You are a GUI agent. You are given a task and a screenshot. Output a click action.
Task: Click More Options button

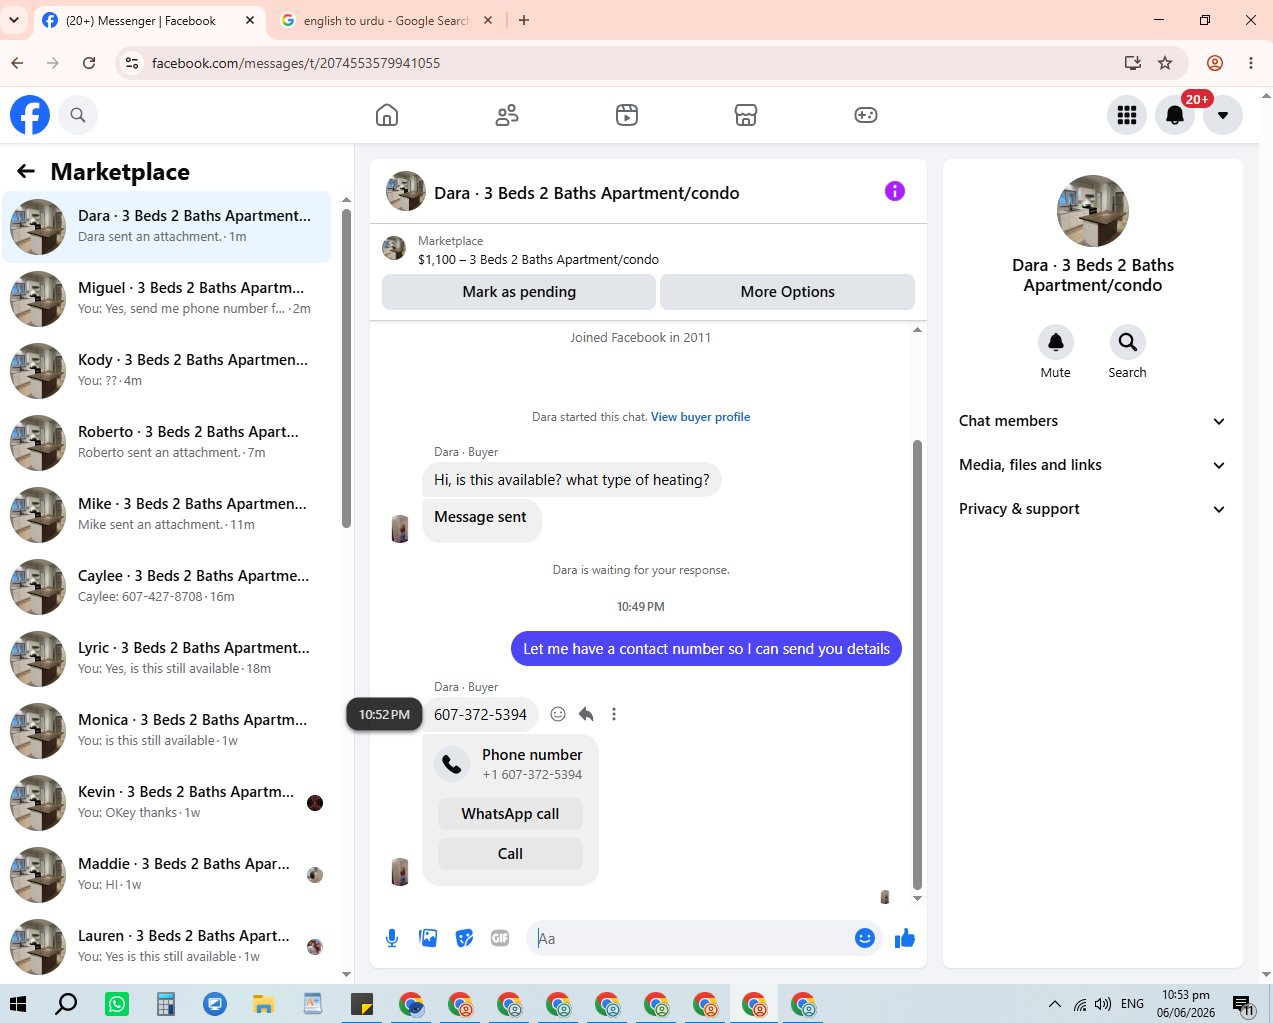[787, 292]
